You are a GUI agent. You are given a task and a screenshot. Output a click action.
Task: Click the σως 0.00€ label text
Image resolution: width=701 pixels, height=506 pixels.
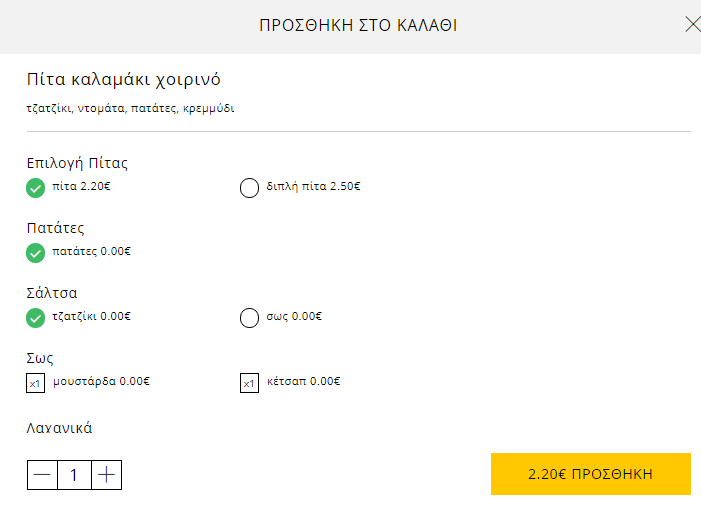click(x=294, y=316)
